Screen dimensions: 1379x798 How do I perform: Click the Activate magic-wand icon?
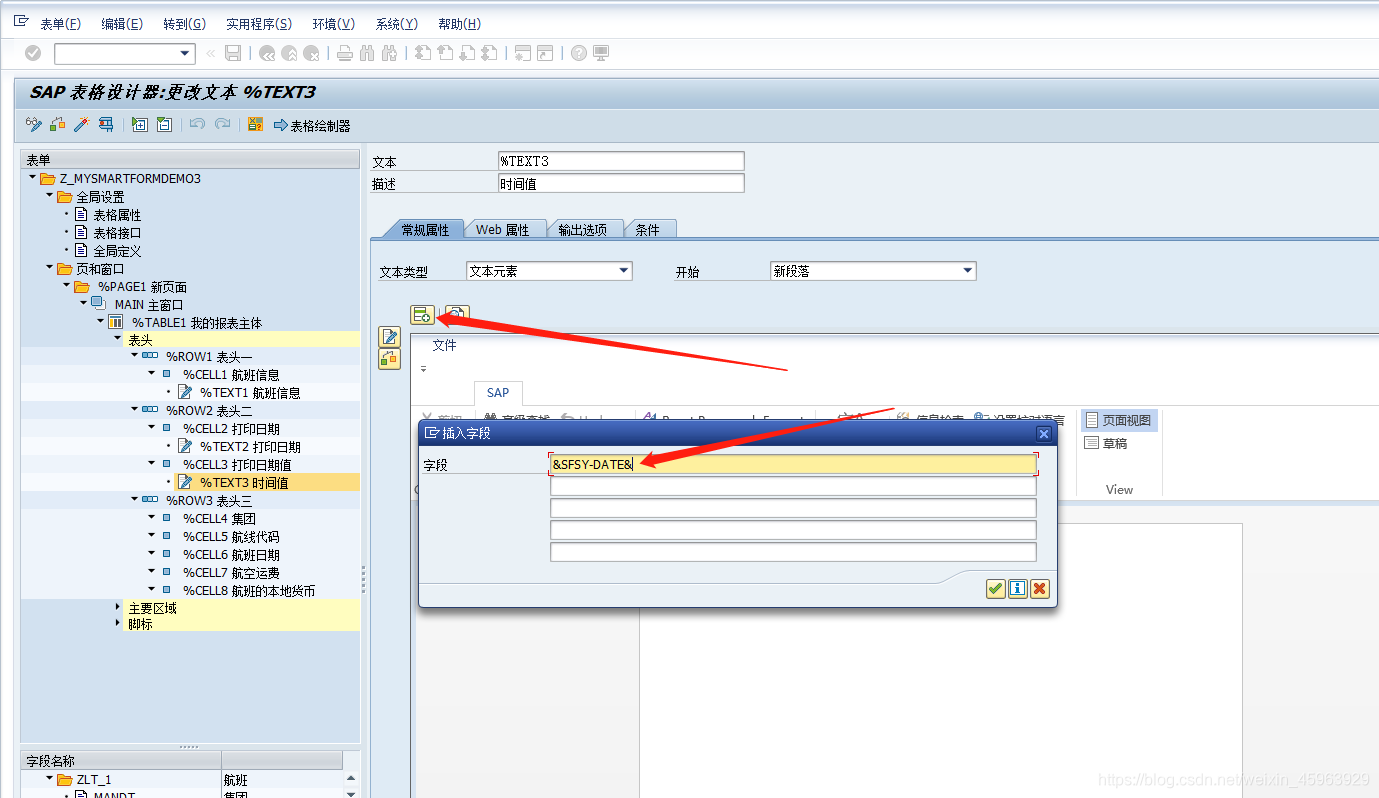(82, 125)
